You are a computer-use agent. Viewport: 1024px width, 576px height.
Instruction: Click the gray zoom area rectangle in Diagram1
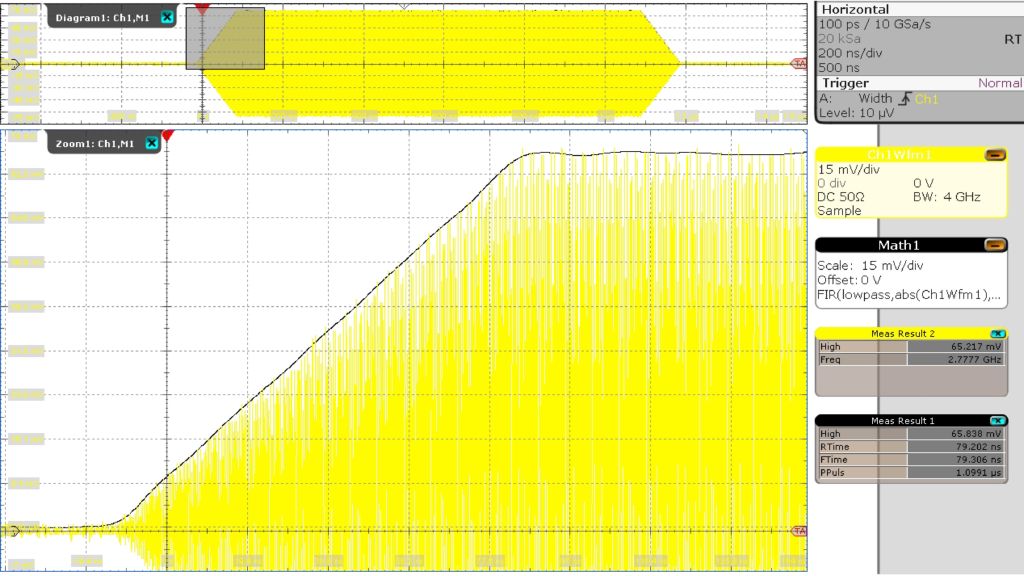coord(225,40)
